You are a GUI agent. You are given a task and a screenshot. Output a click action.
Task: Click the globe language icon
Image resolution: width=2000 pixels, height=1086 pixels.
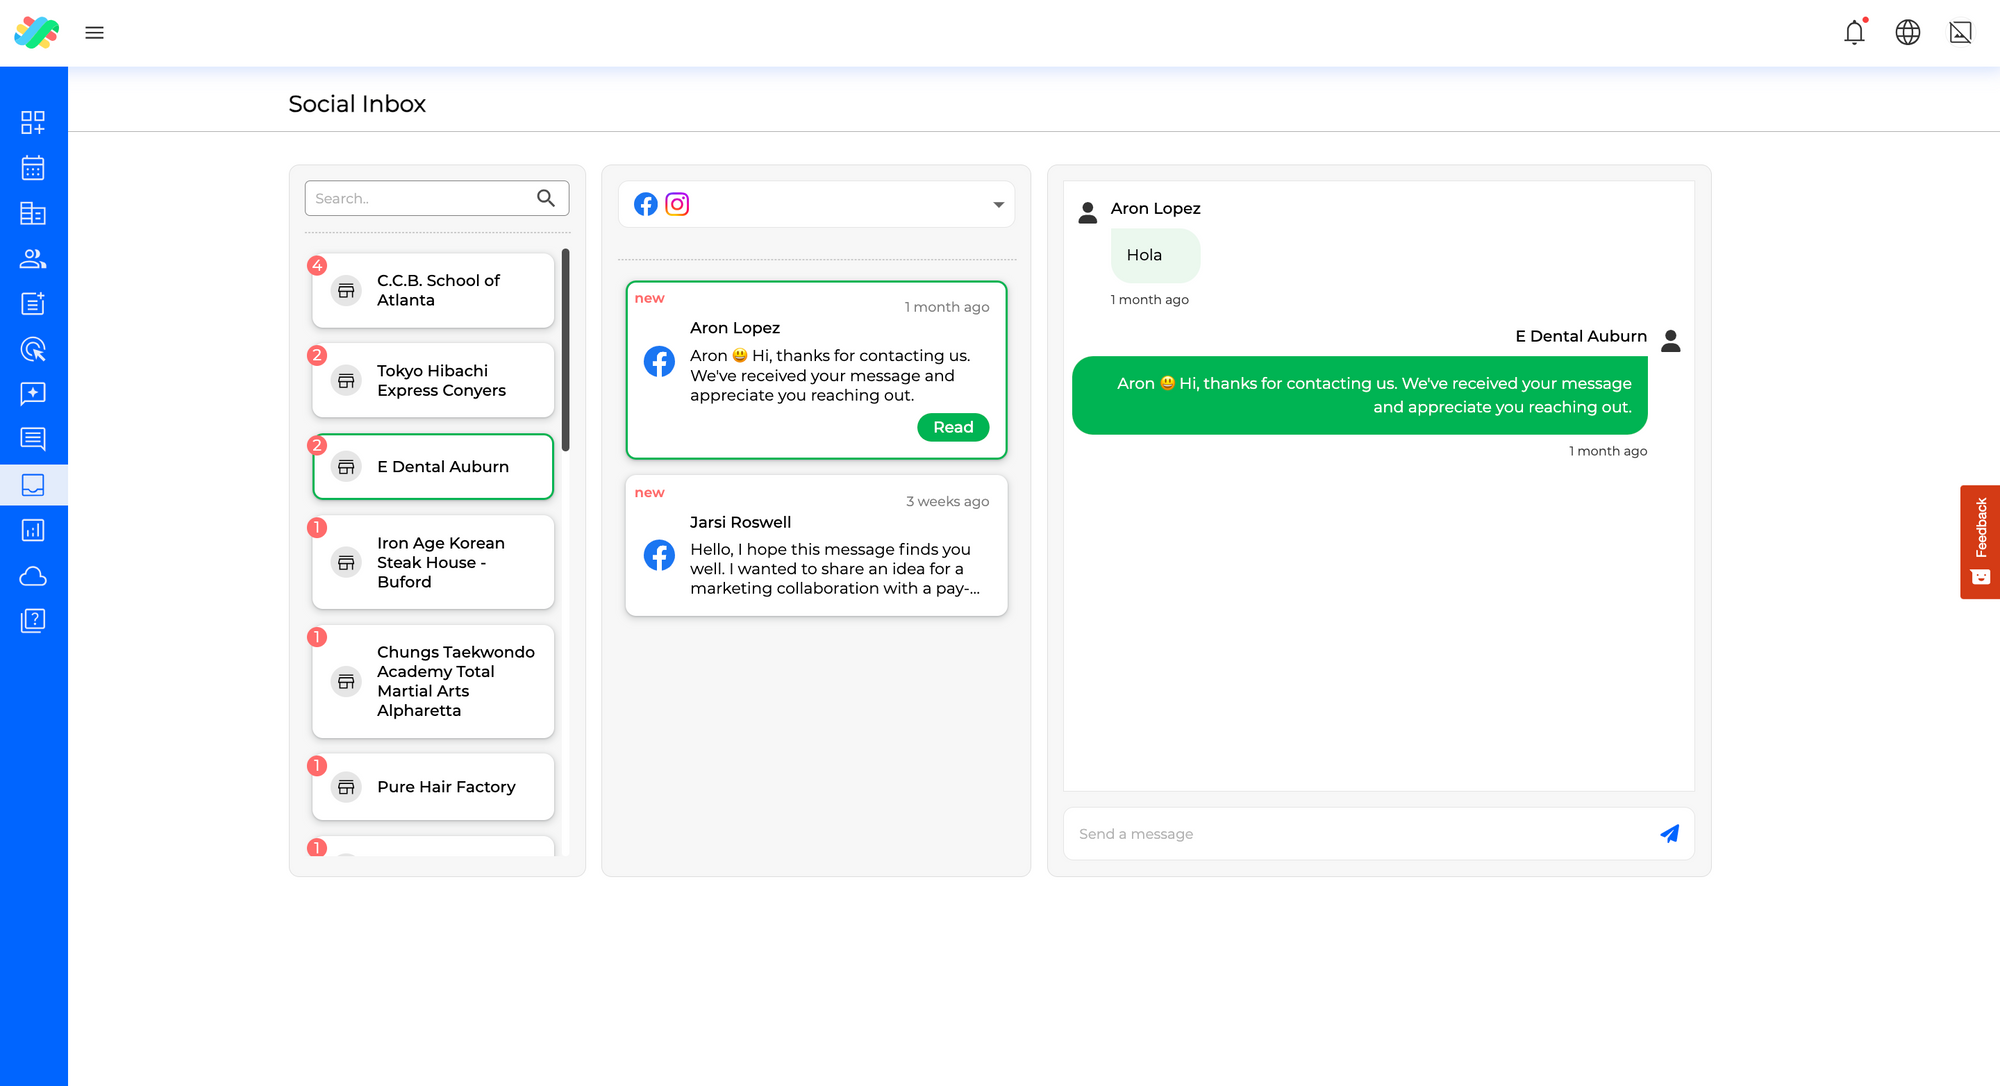(x=1907, y=32)
